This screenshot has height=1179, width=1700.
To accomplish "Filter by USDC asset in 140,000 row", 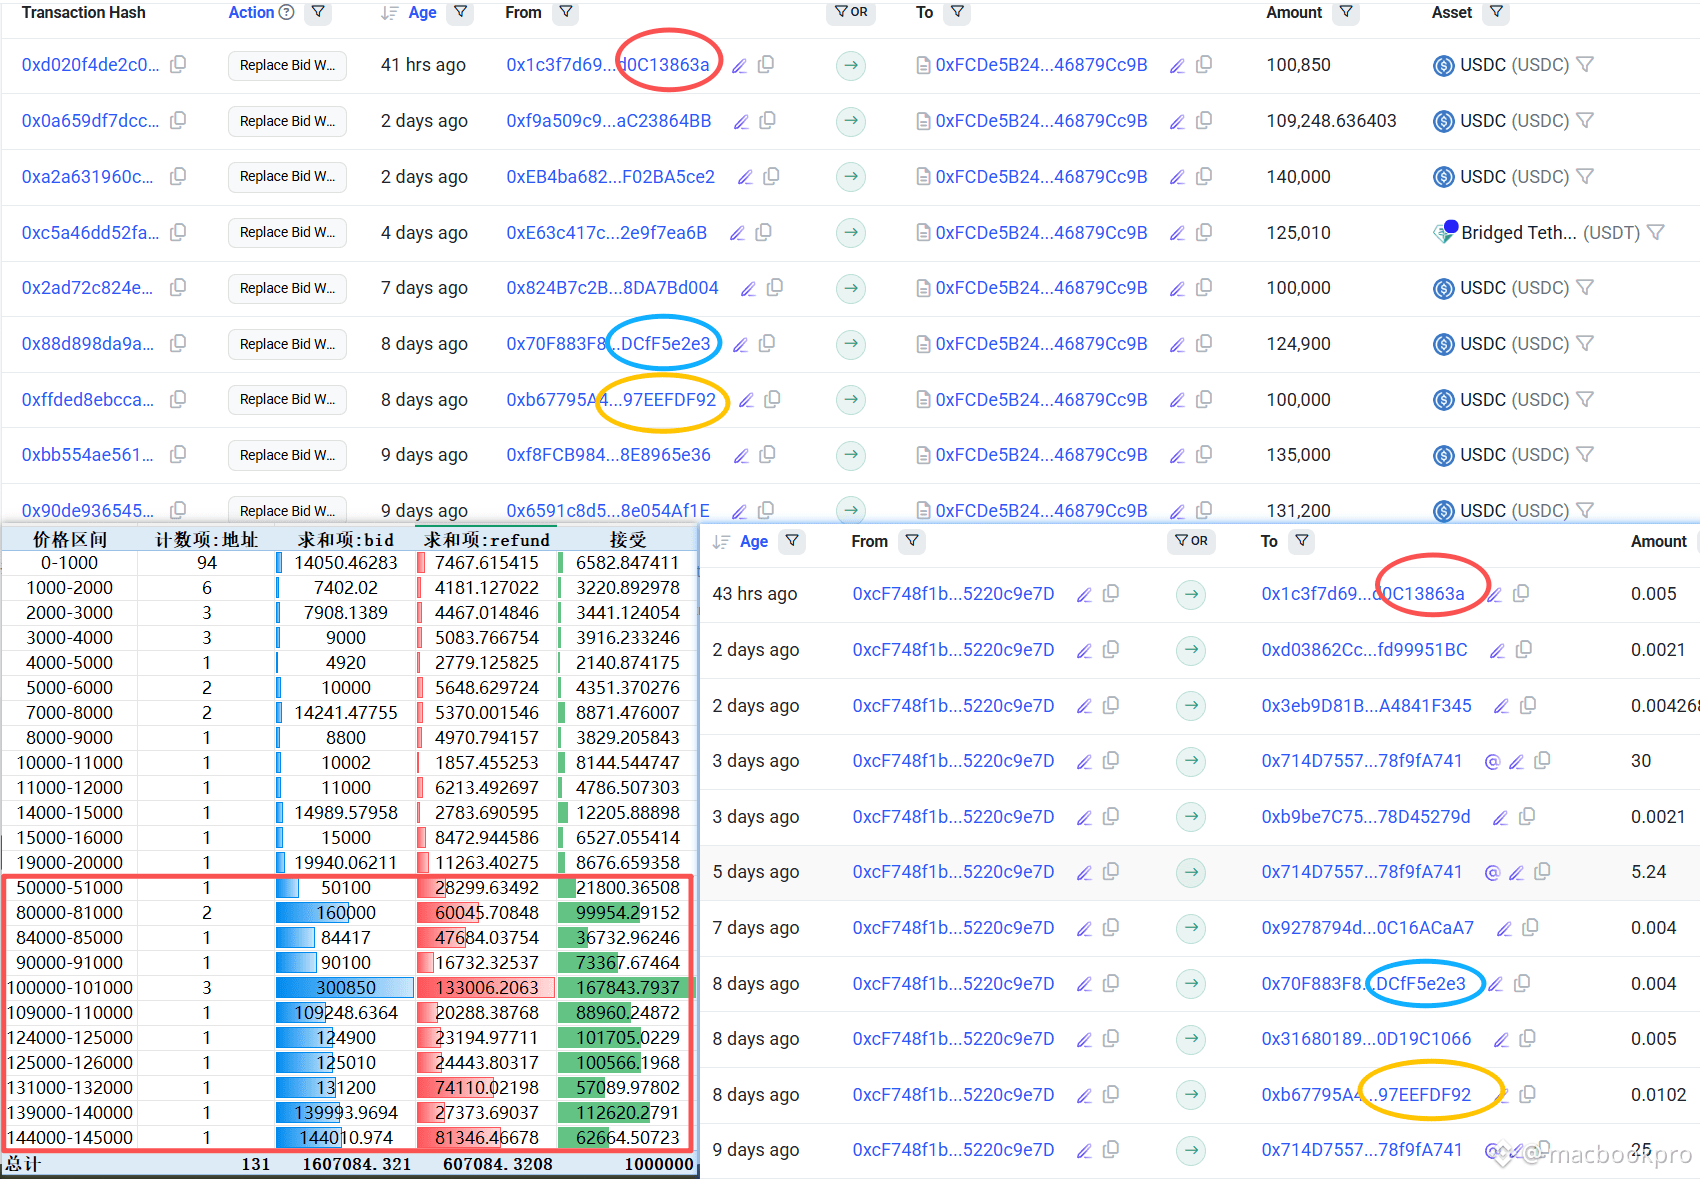I will [x=1585, y=176].
